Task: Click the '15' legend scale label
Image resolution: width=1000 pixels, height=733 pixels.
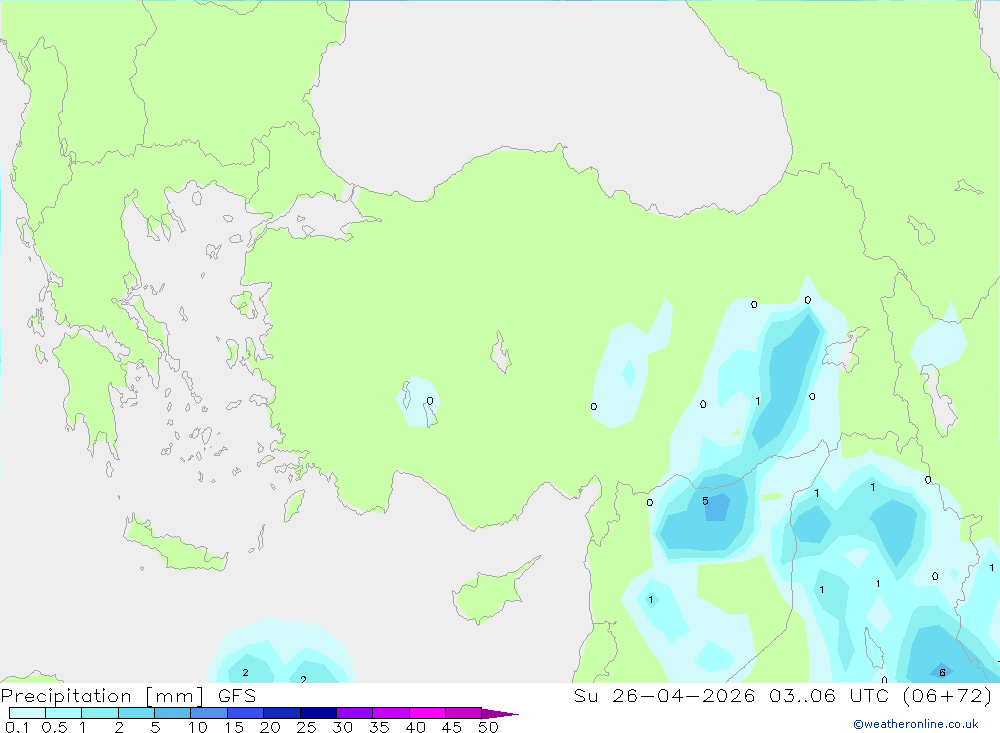Action: [234, 727]
